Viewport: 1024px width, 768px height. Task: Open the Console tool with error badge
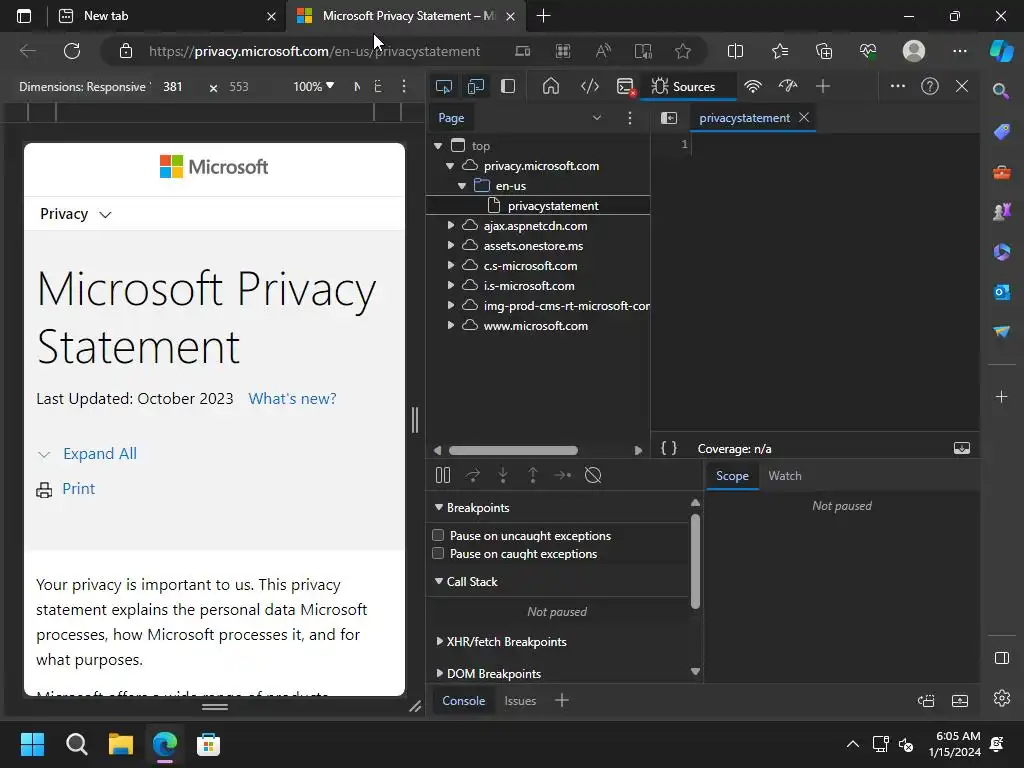(x=626, y=86)
